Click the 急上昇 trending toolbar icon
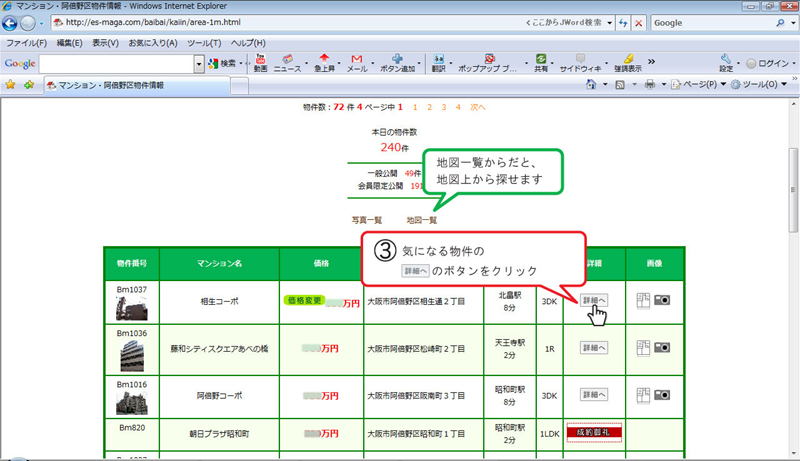Screen dimensions: 800x461 pyautogui.click(x=324, y=63)
